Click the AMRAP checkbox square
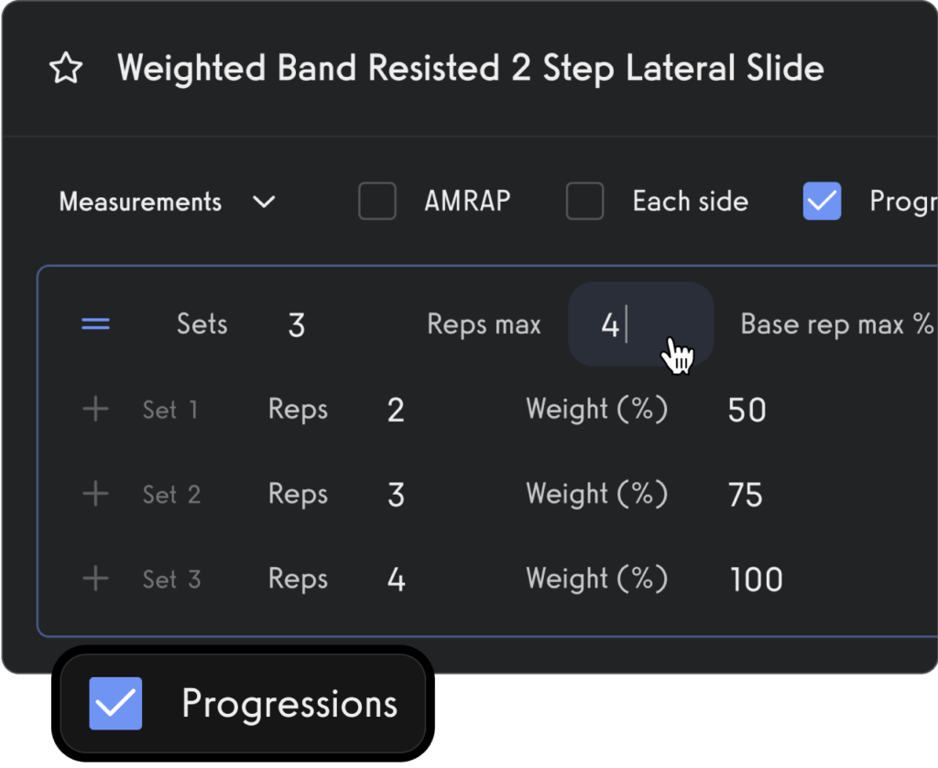 [377, 201]
